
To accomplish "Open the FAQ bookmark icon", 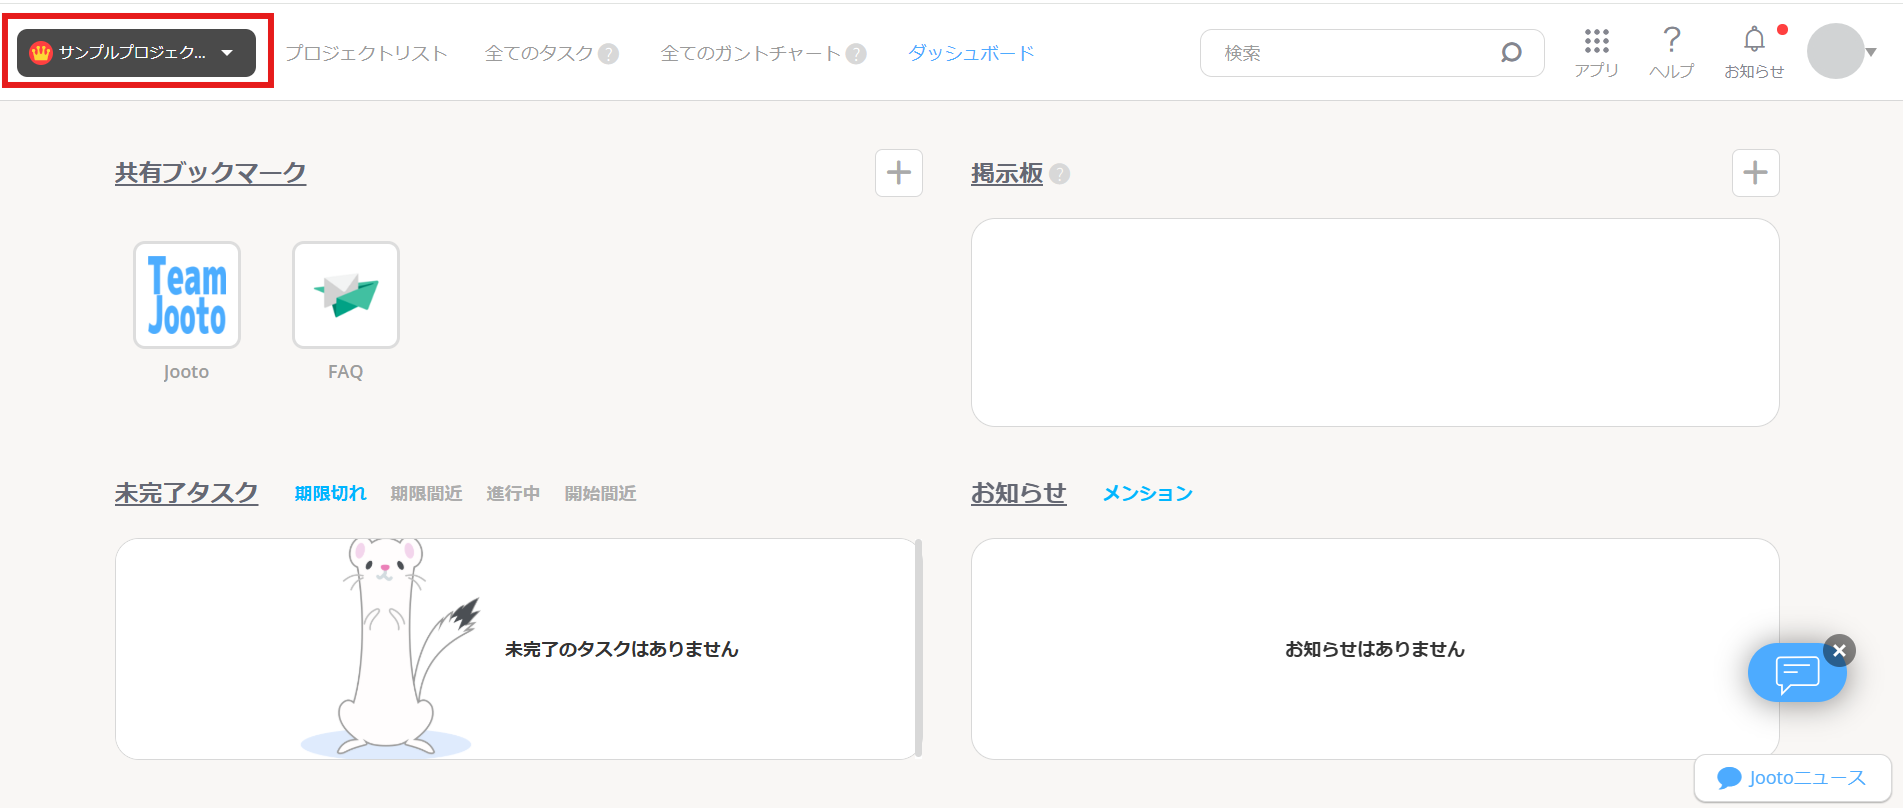I will [346, 295].
